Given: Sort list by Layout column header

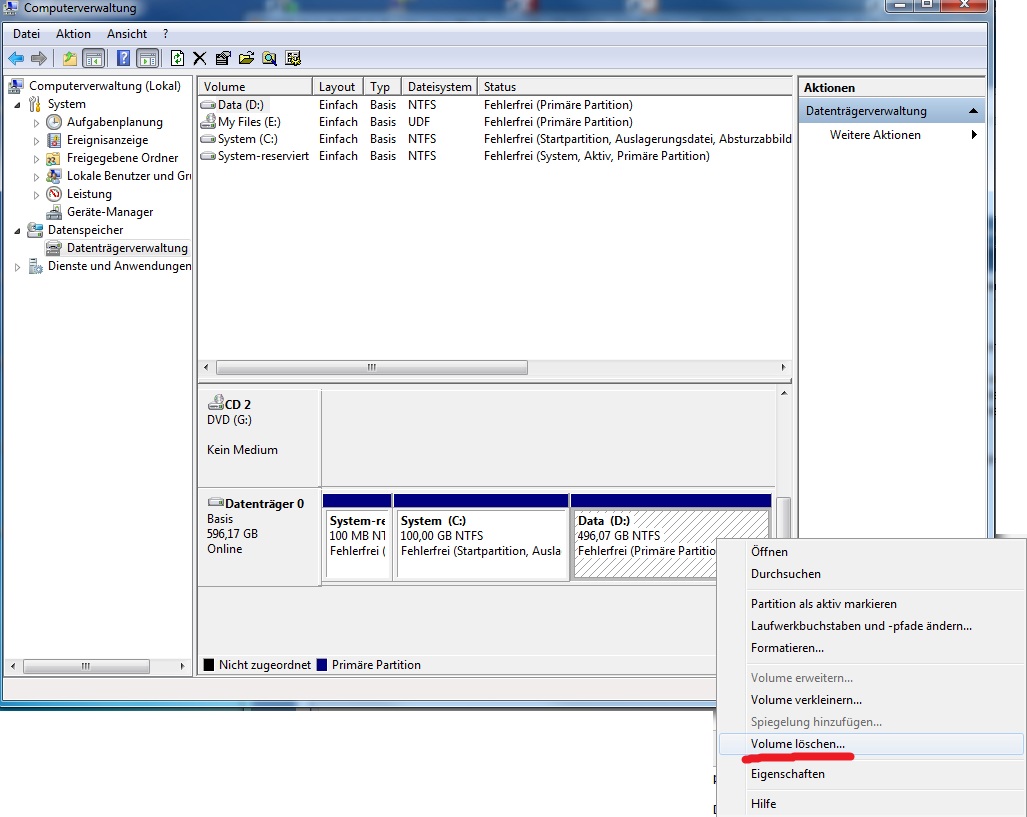Looking at the screenshot, I should point(338,86).
